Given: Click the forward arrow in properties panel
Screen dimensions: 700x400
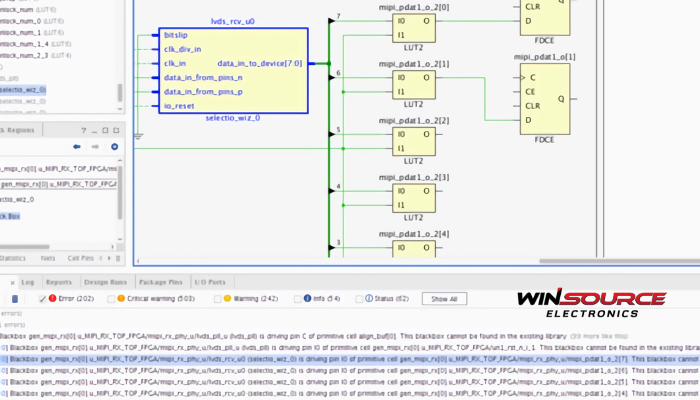Looking at the screenshot, I should (x=93, y=146).
